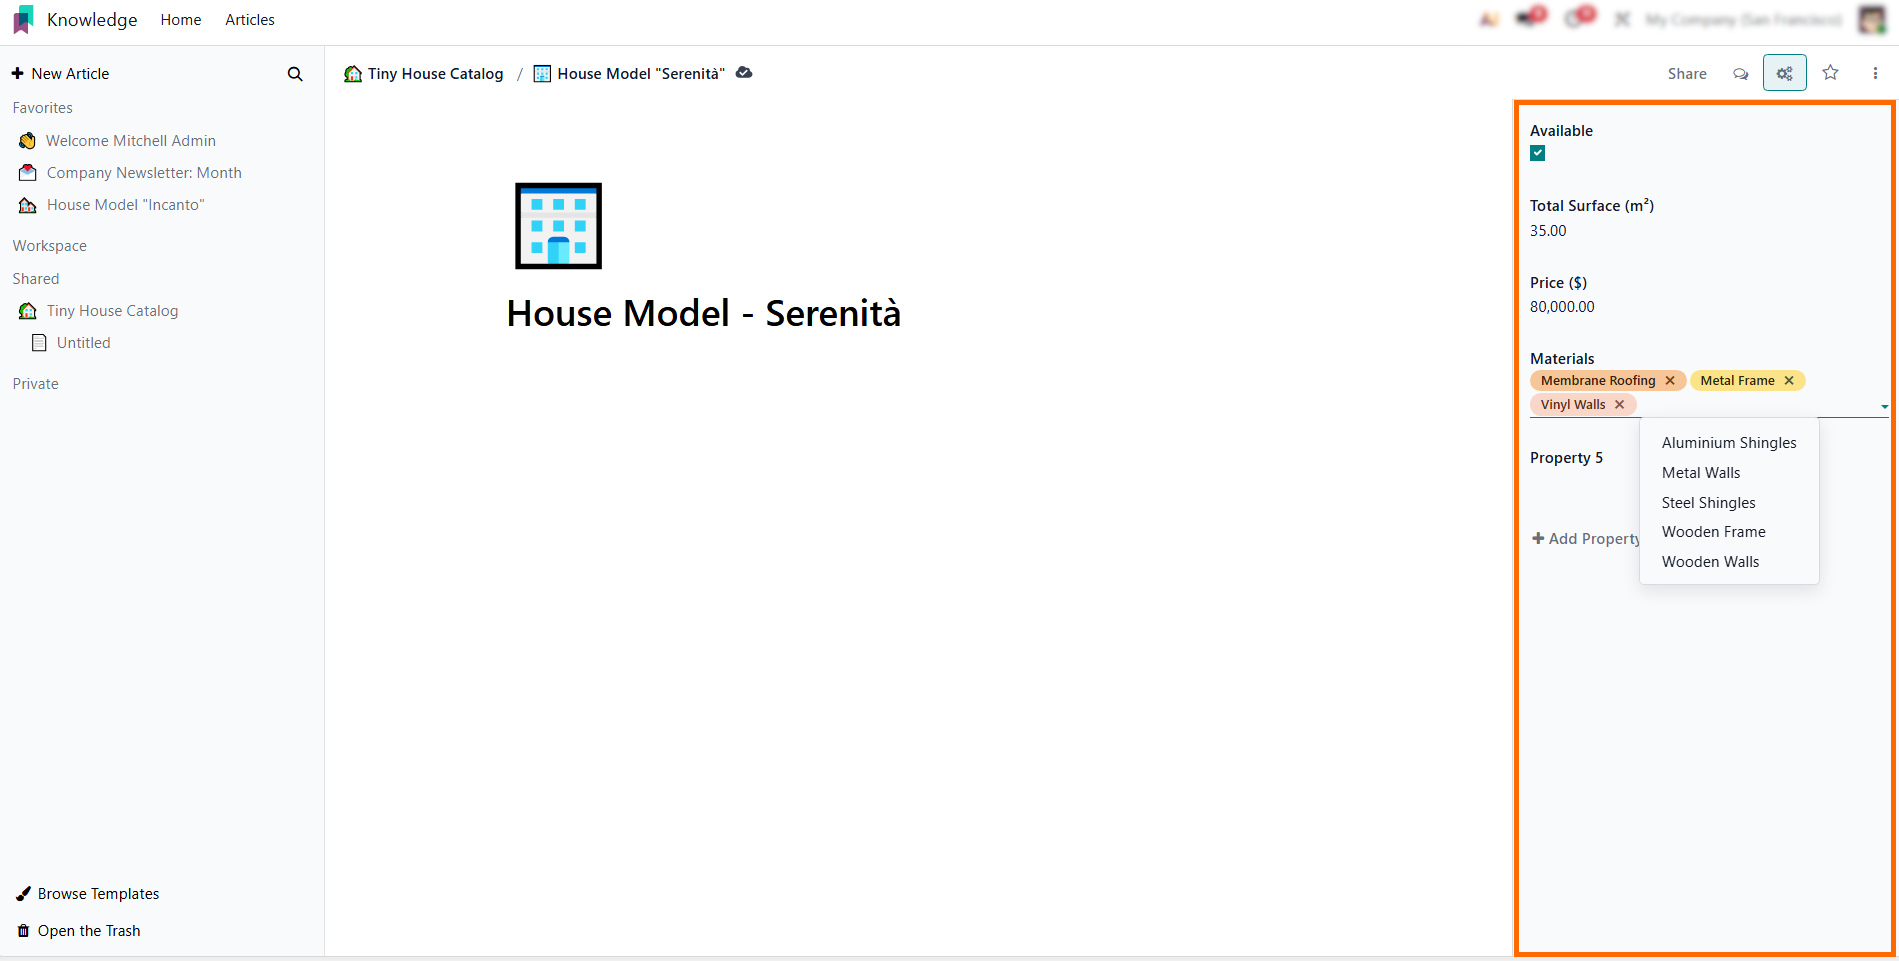Go to the Home menu

point(181,20)
